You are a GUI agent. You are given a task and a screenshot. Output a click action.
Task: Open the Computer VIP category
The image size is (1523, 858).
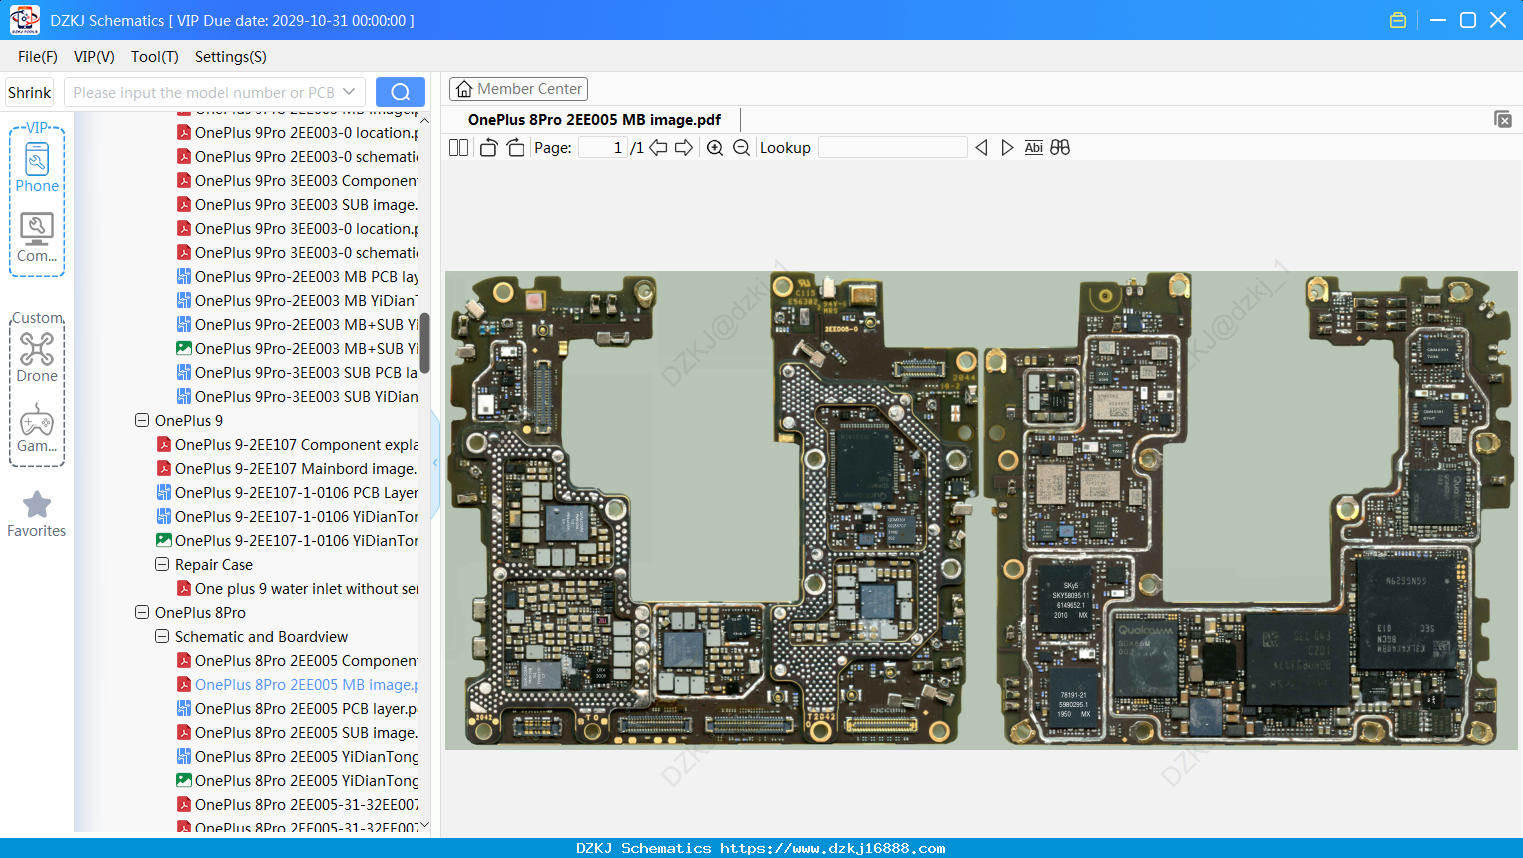(x=37, y=238)
